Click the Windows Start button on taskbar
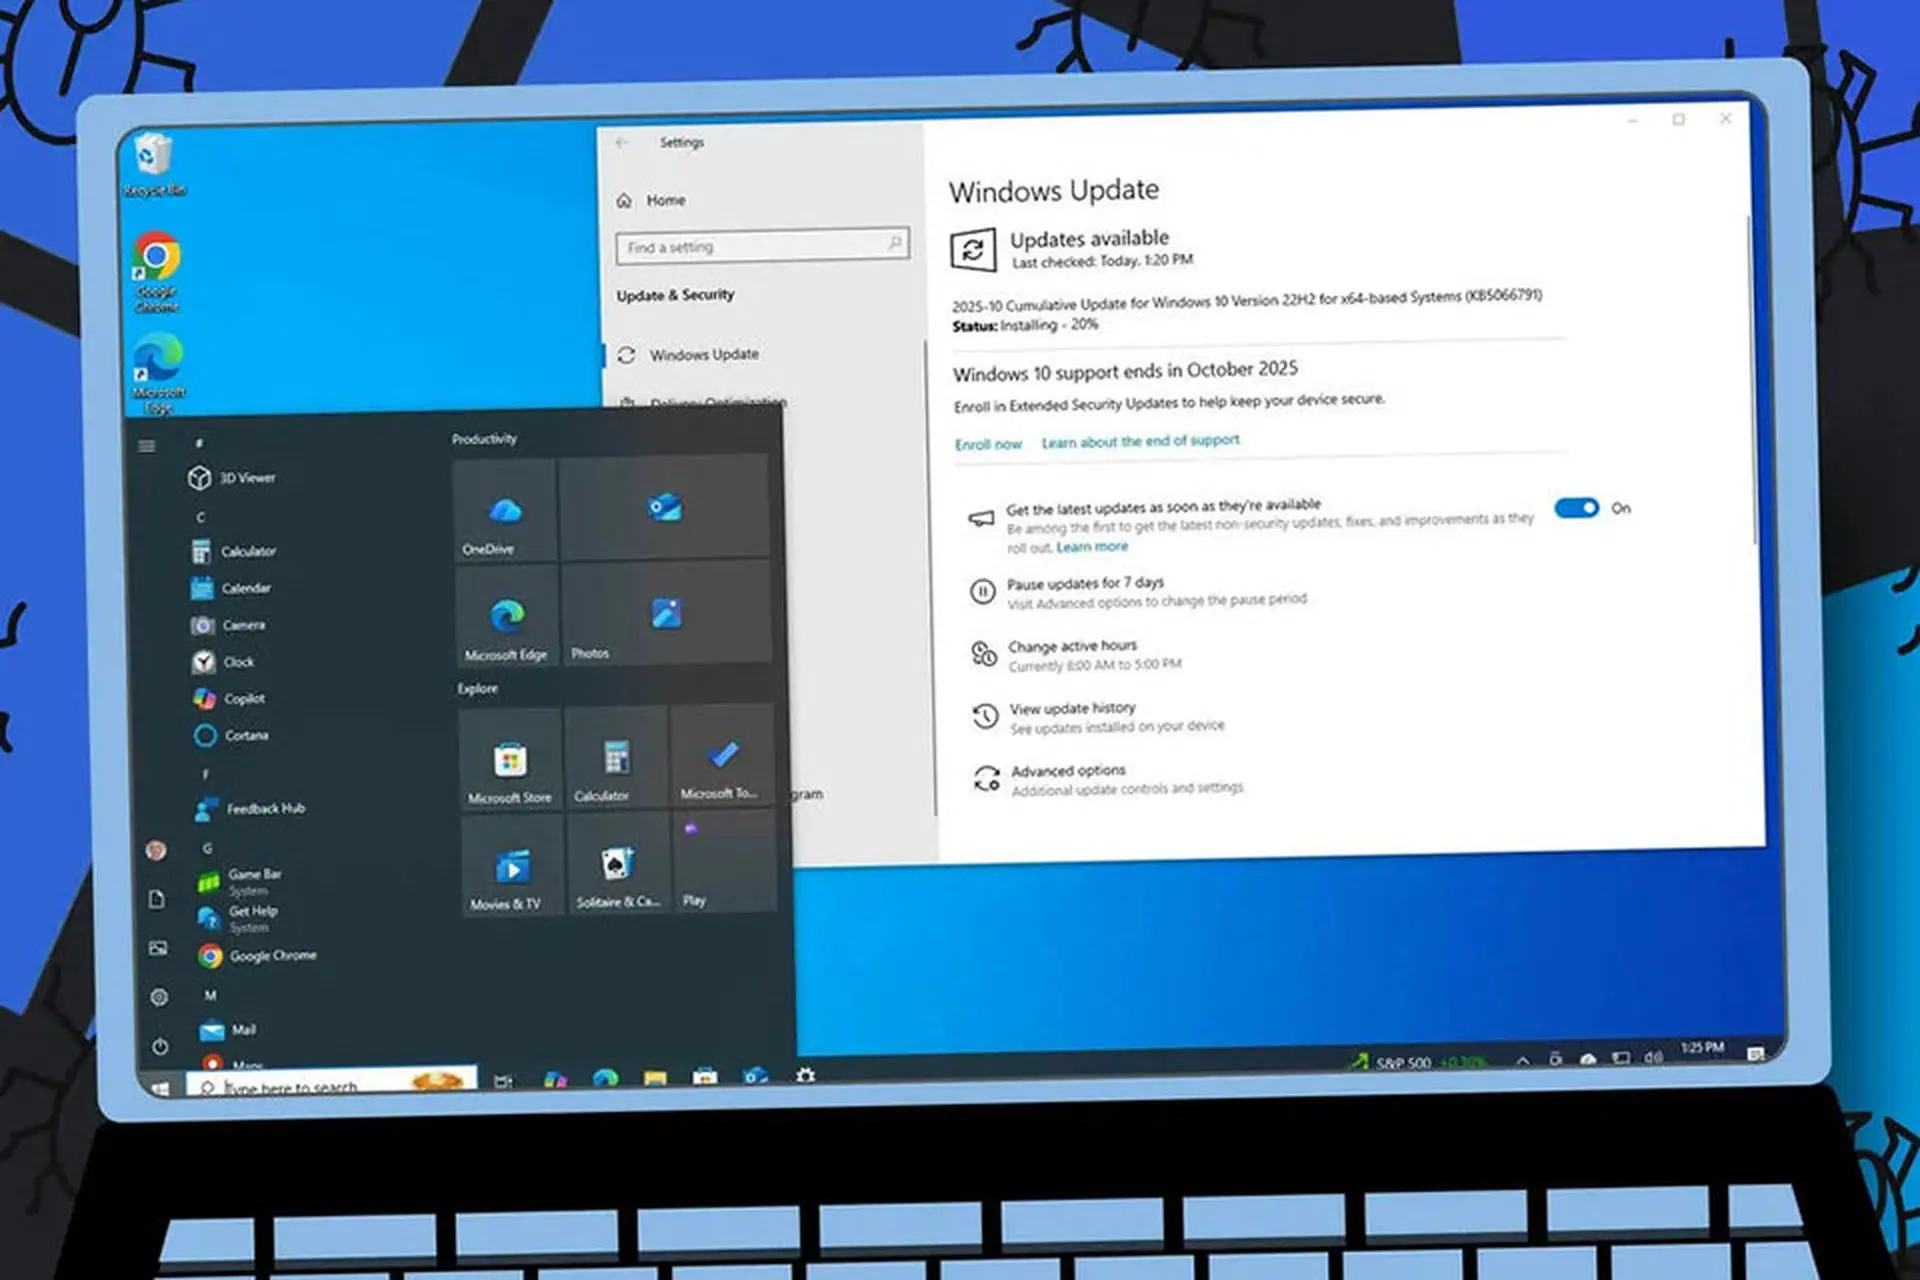The height and width of the screenshot is (1280, 1920). click(160, 1088)
